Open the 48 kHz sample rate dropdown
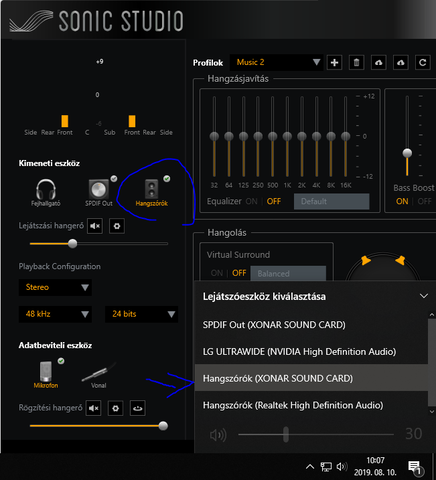Screen dimensions: 436x480 [x=55, y=314]
